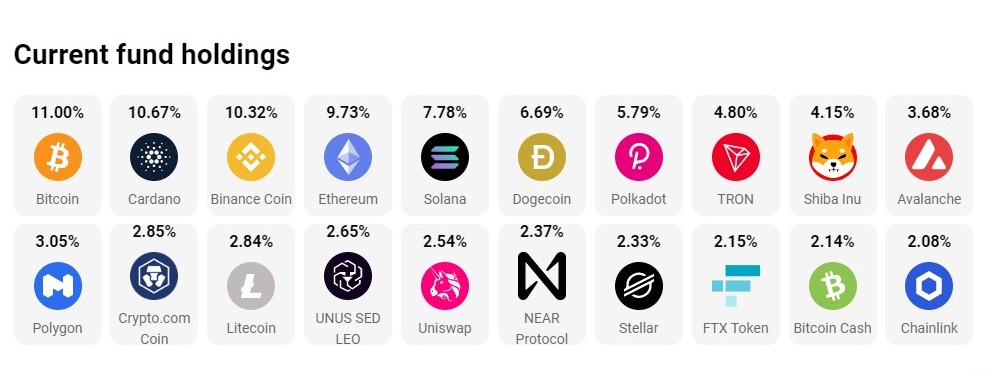Open the Ethereum holding icon
The height and width of the screenshot is (376, 999).
click(x=348, y=157)
